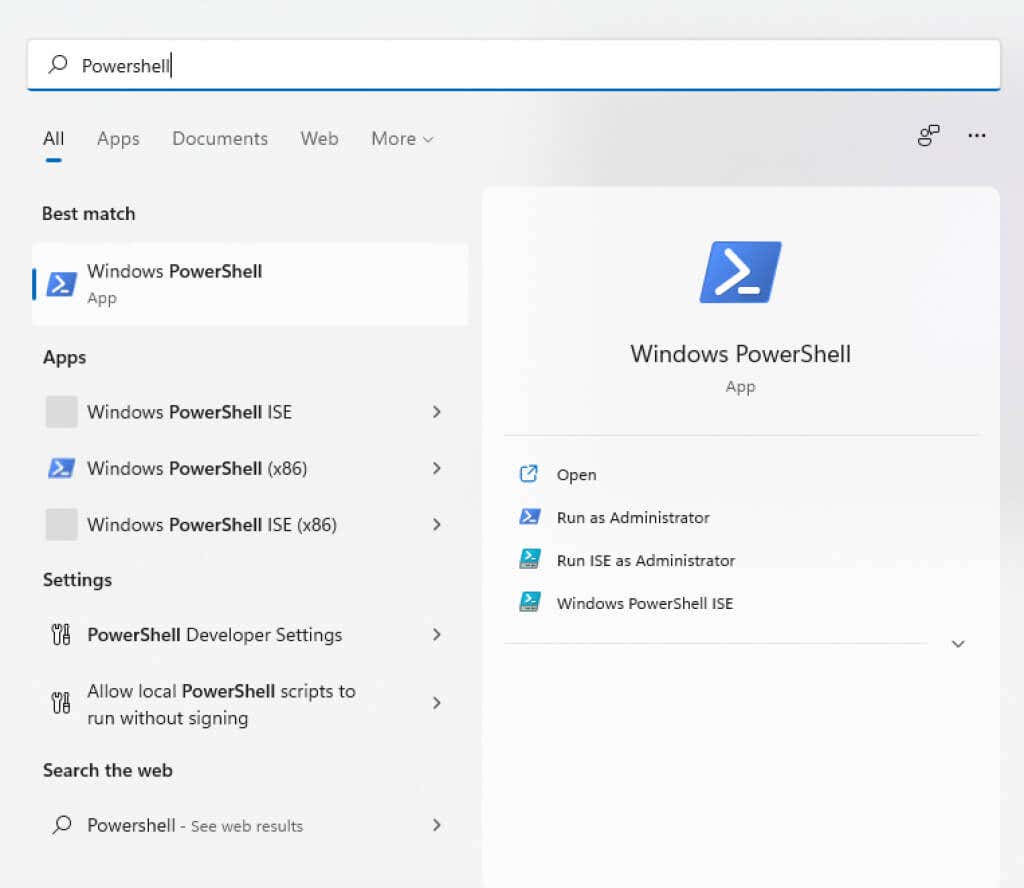Switch to the Apps tab
The height and width of the screenshot is (888, 1024).
[x=117, y=139]
